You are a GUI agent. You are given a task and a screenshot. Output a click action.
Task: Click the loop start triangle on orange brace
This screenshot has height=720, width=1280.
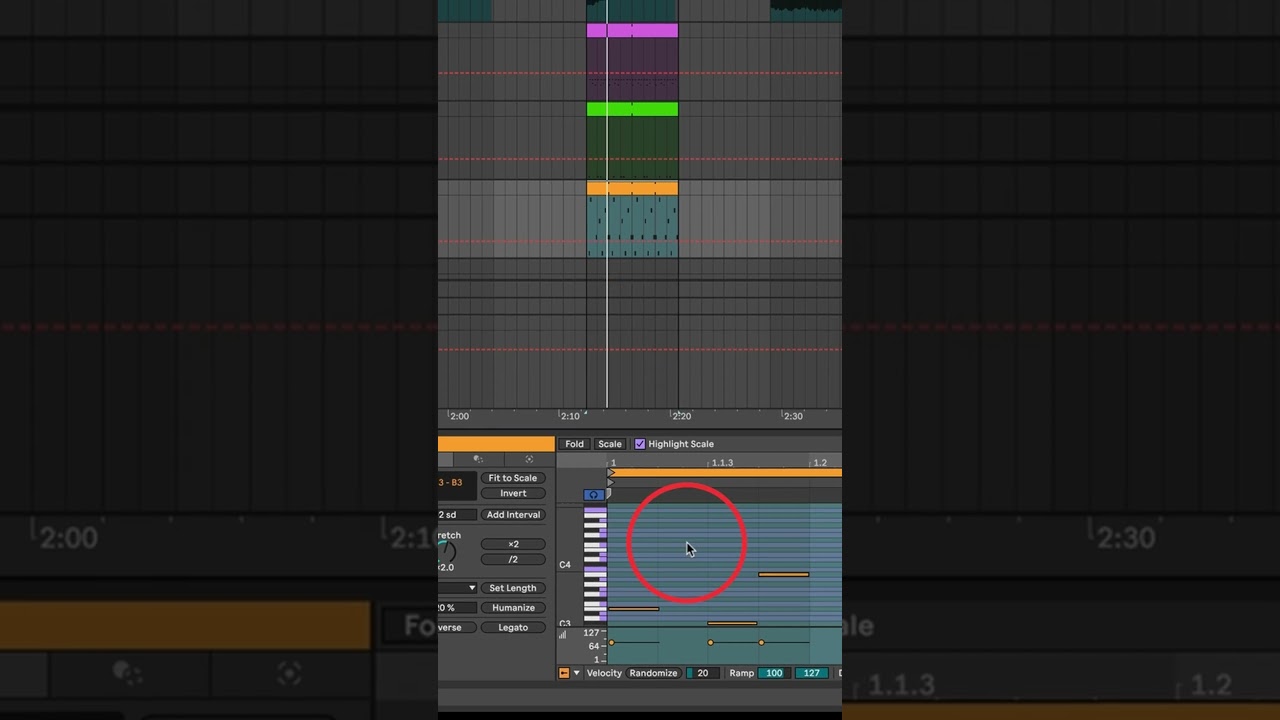611,472
